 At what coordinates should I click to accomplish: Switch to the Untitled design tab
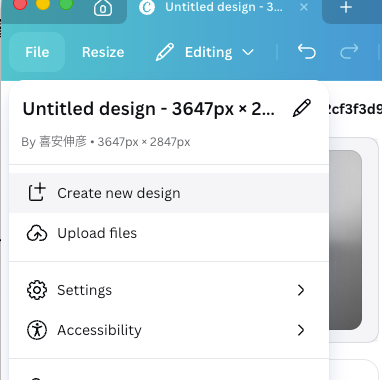pos(224,7)
